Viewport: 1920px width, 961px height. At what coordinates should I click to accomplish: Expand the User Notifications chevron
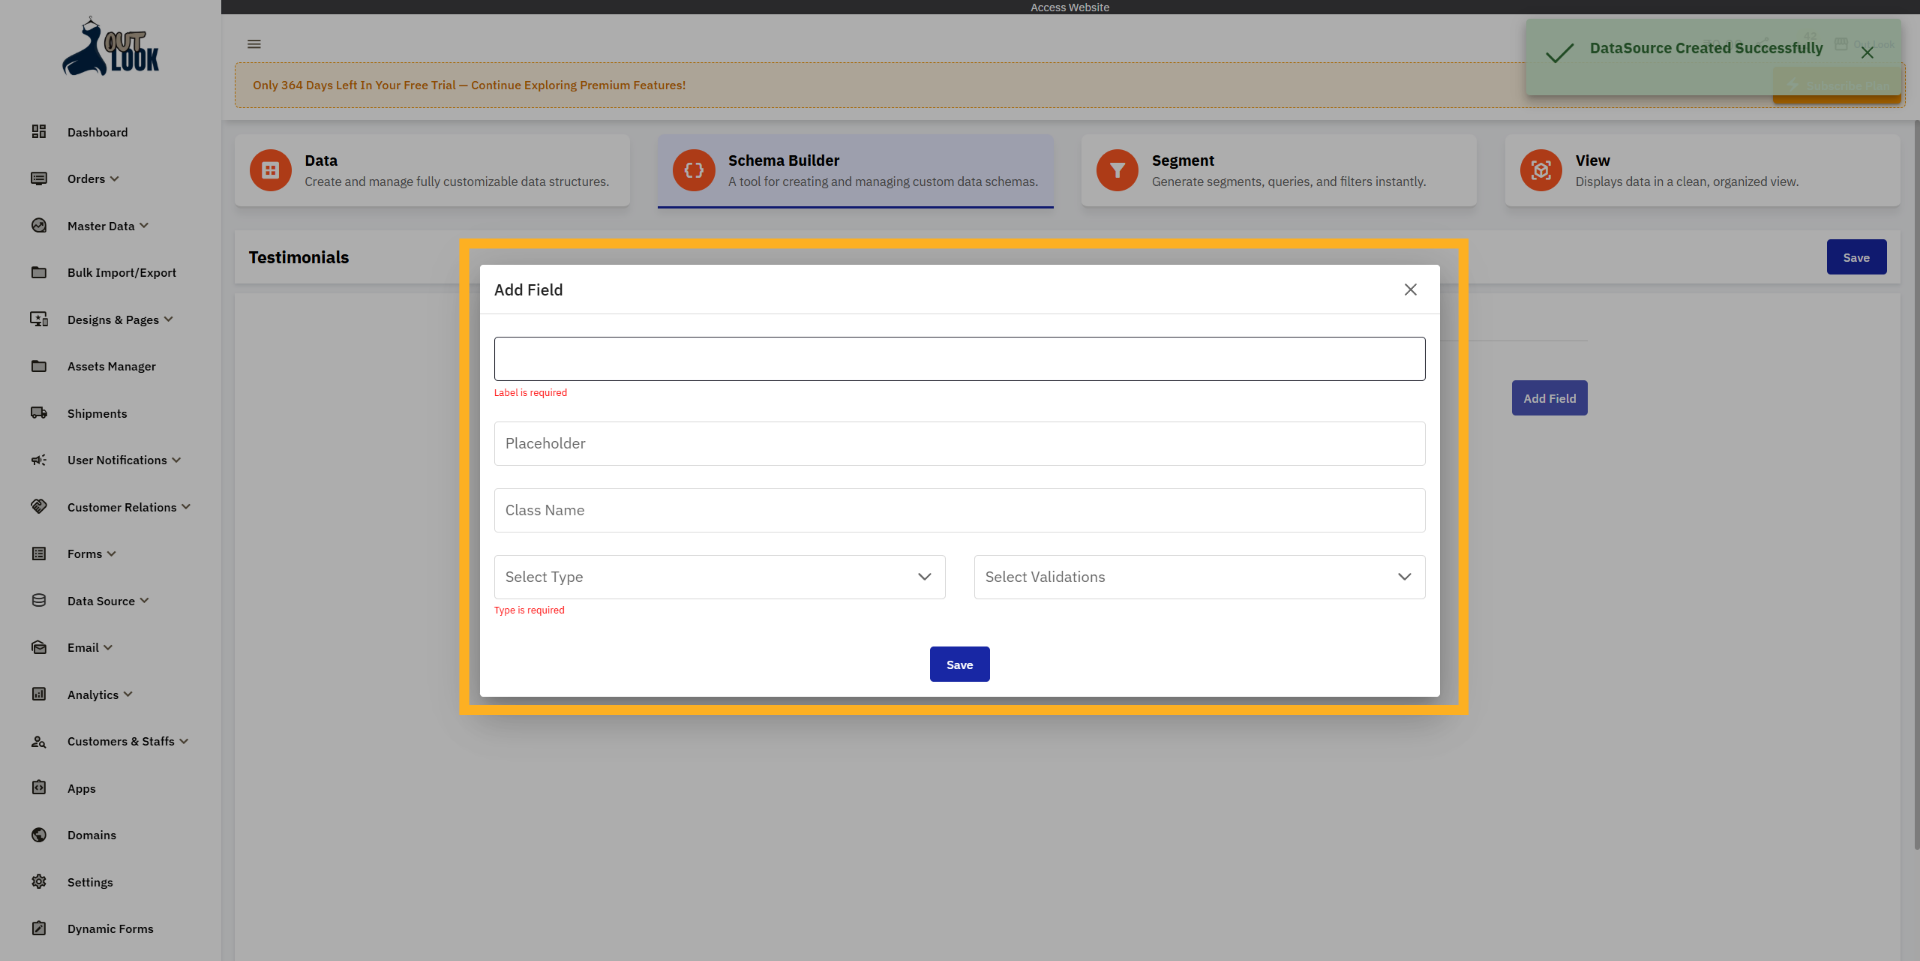coord(176,460)
